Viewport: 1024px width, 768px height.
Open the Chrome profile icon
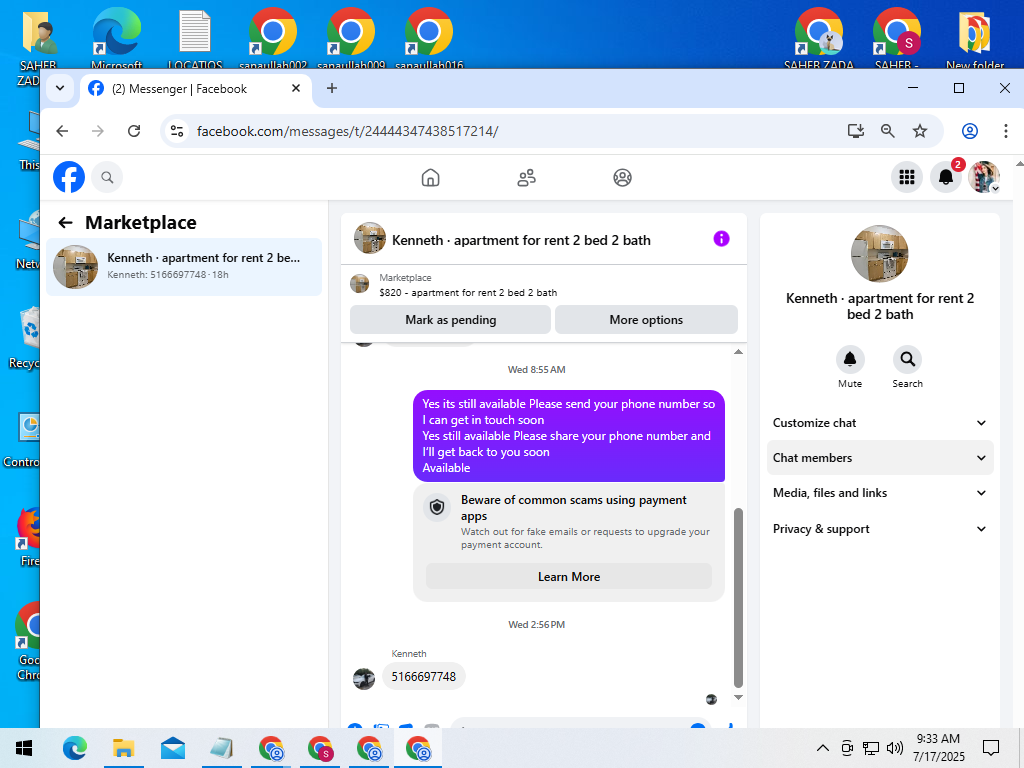tap(970, 131)
